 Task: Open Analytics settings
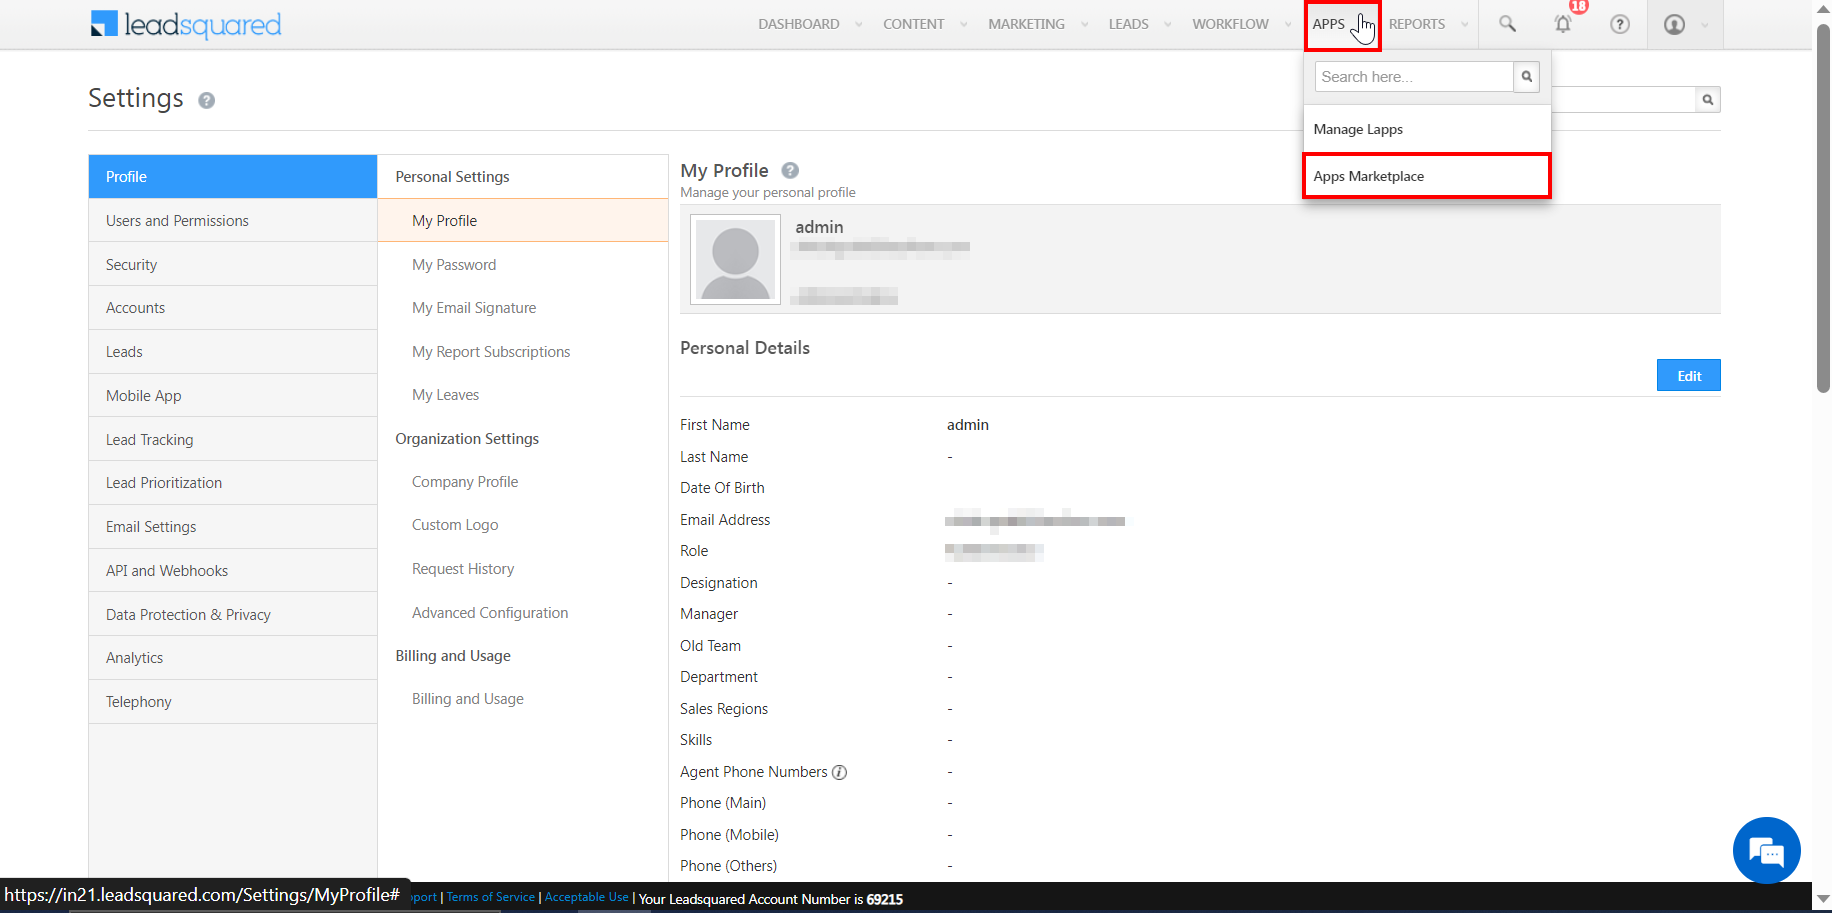233,658
